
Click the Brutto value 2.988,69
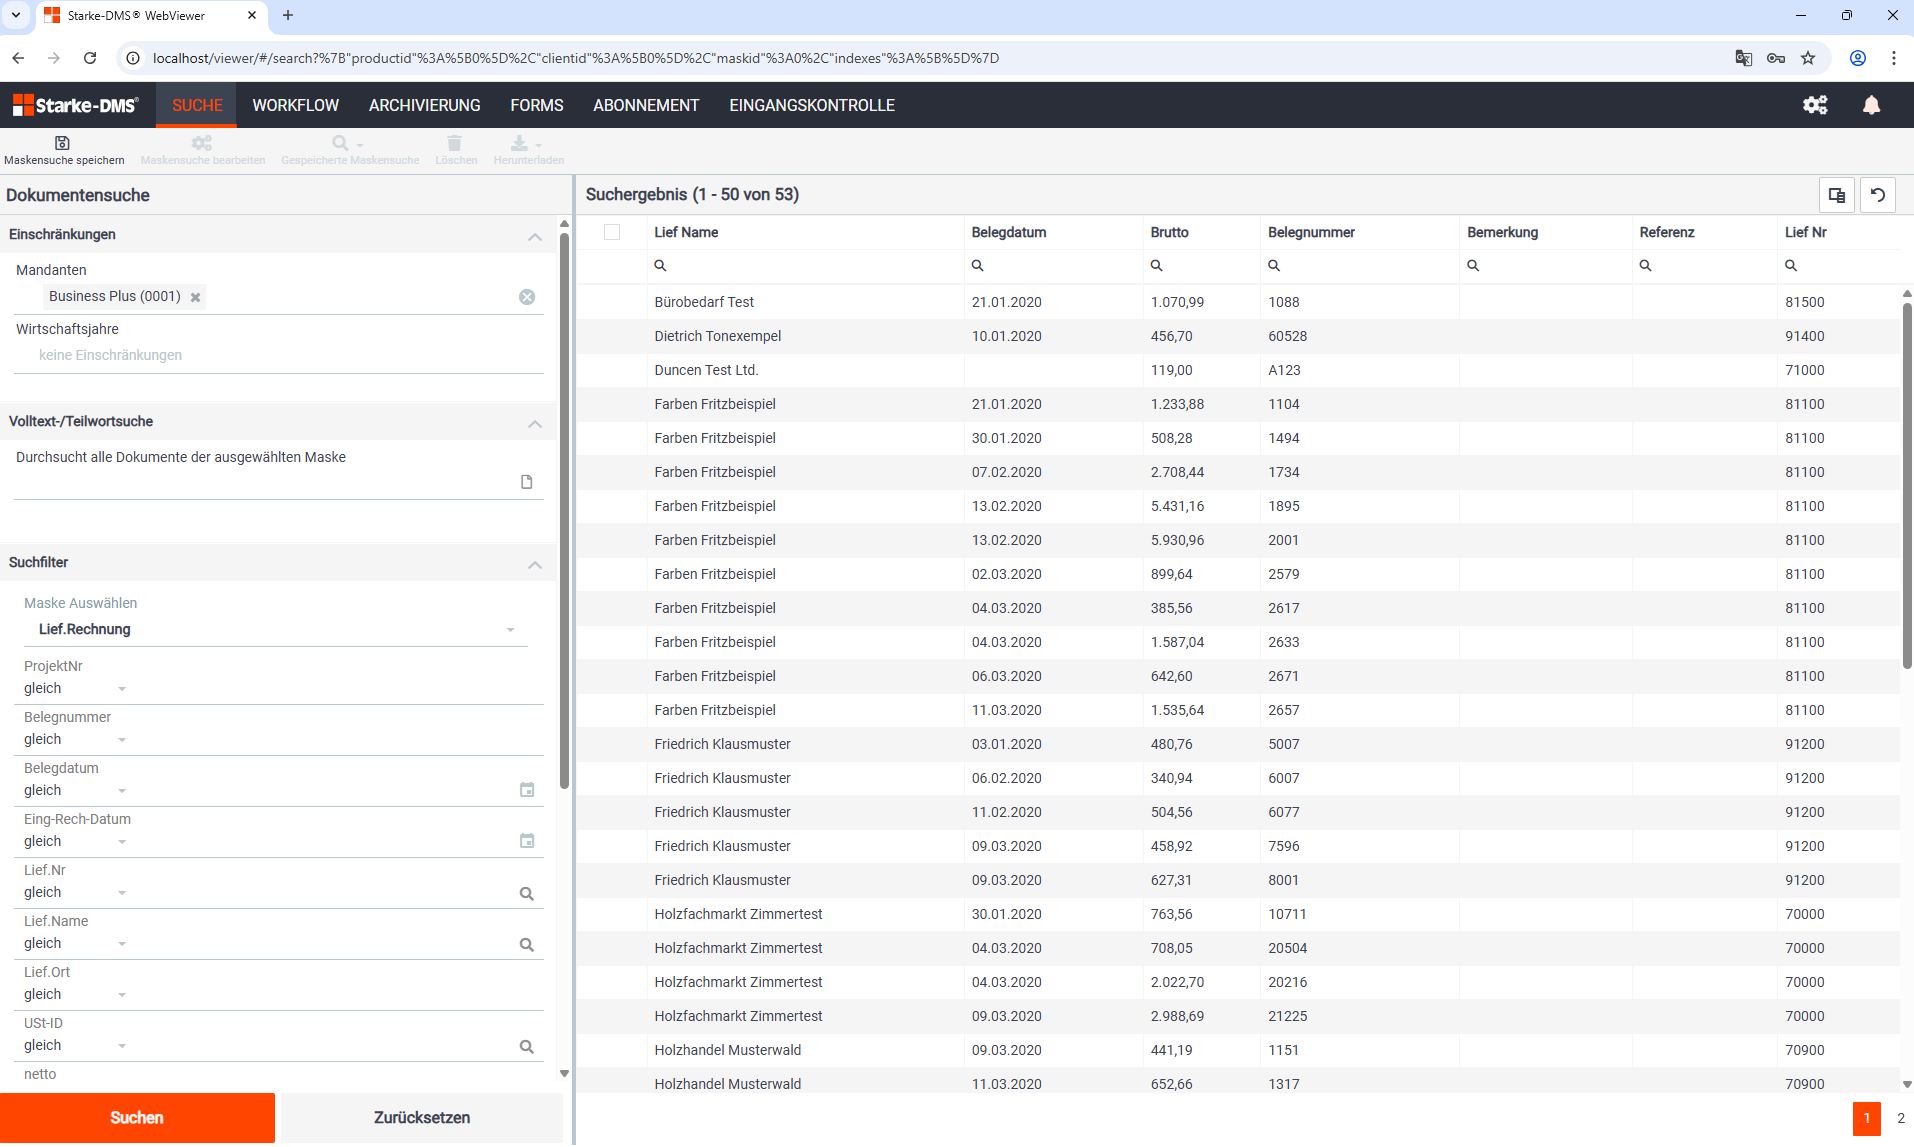click(1177, 1016)
